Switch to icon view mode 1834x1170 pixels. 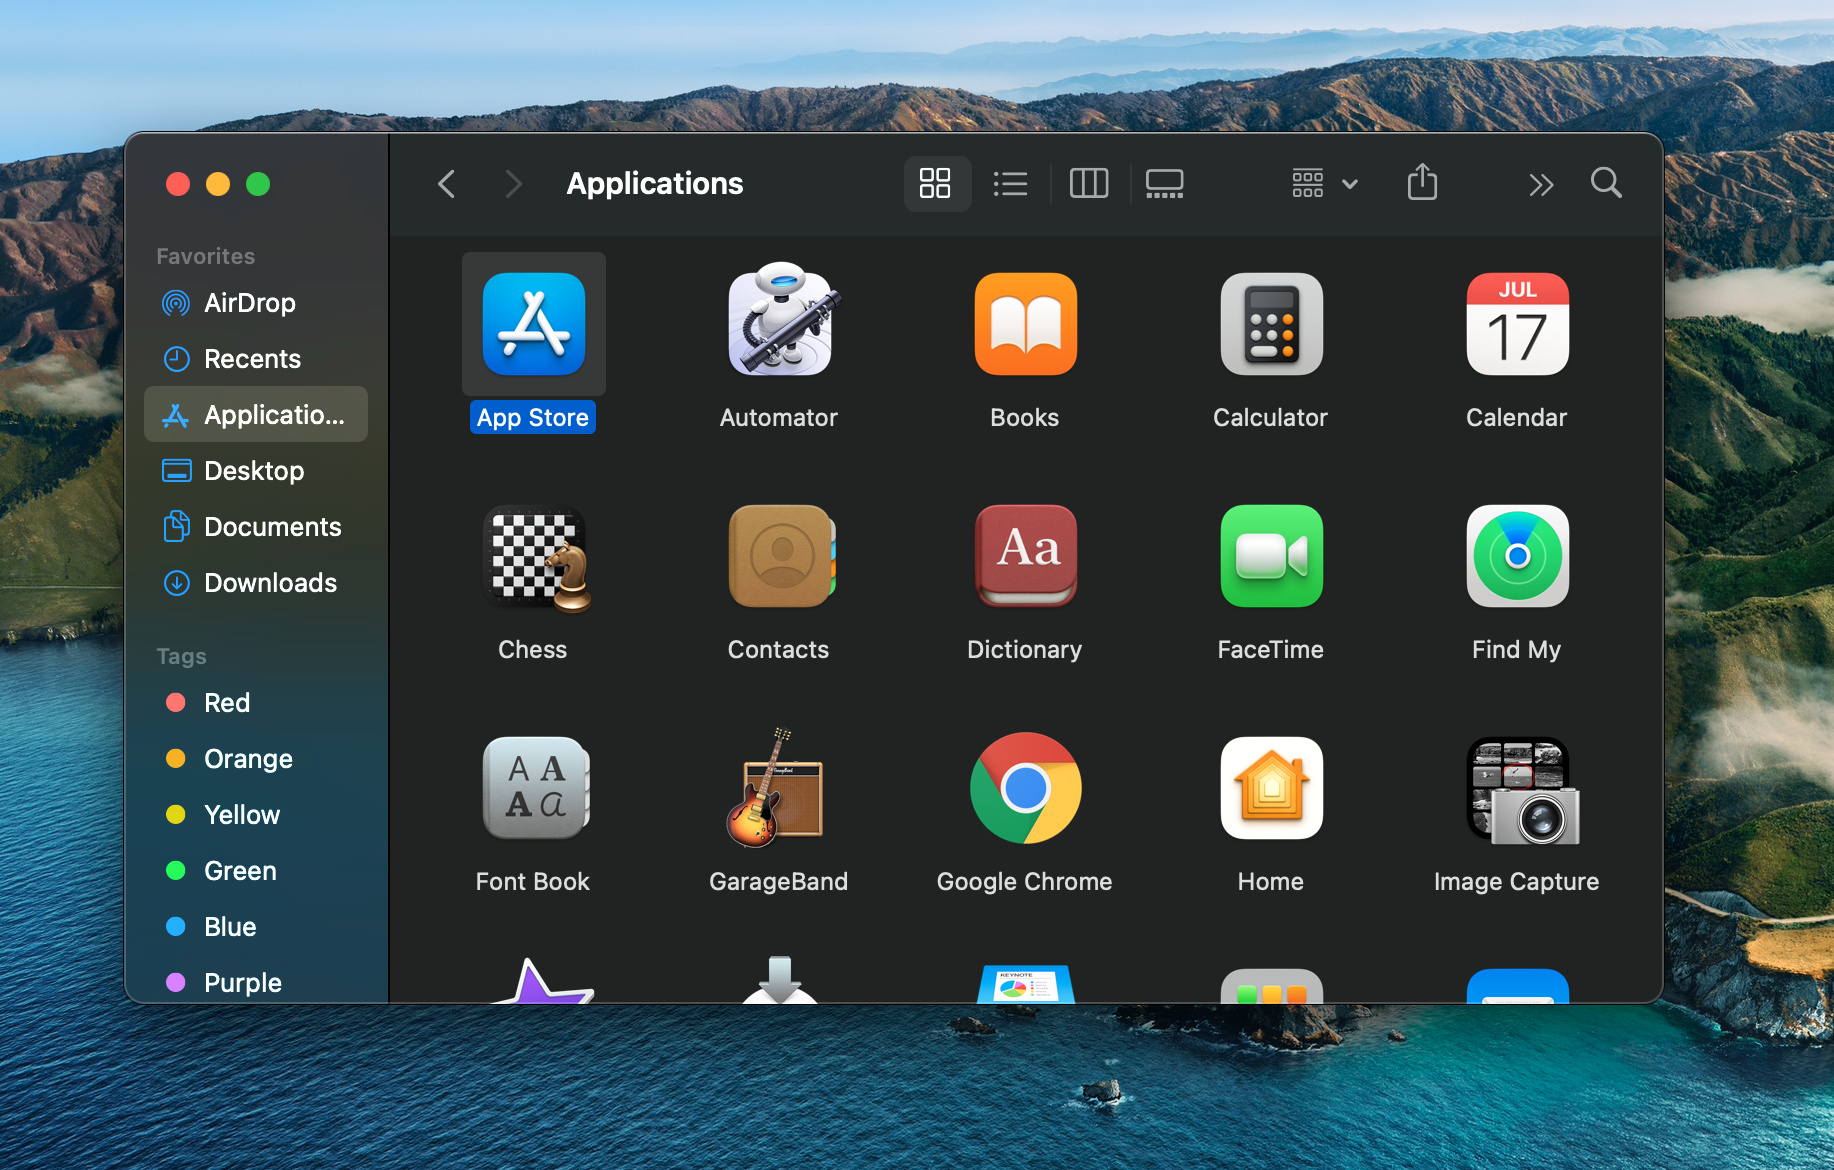[935, 183]
